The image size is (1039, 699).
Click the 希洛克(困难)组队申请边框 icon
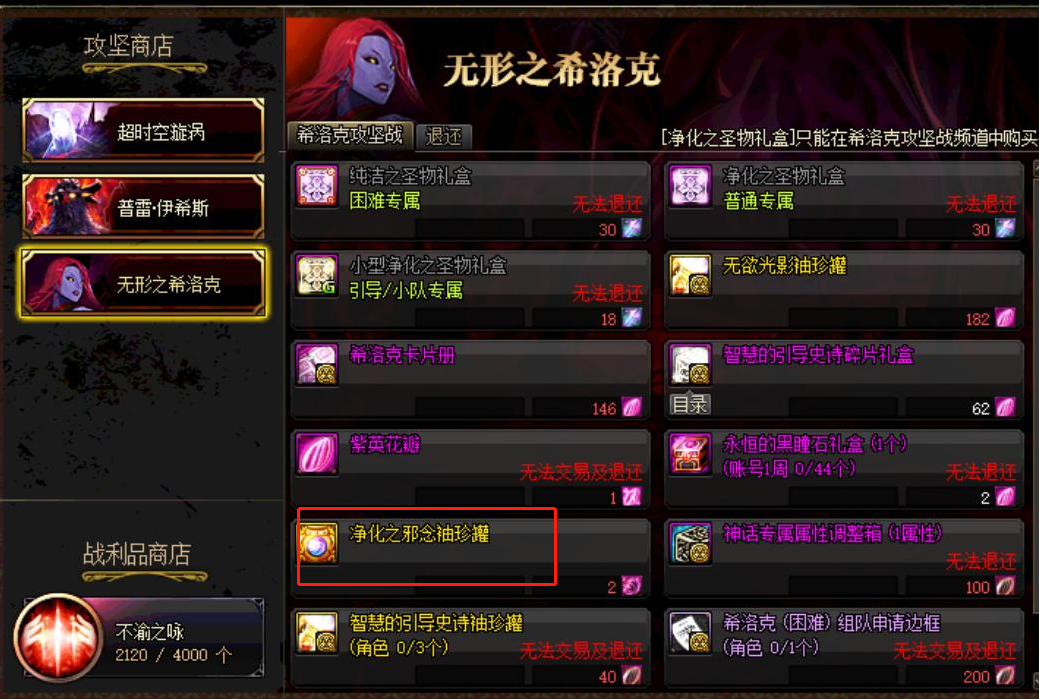(x=690, y=633)
